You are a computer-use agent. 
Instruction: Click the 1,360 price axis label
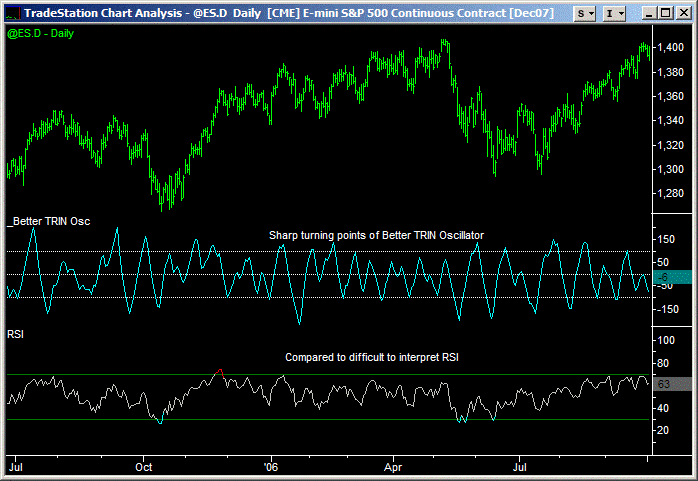point(670,96)
